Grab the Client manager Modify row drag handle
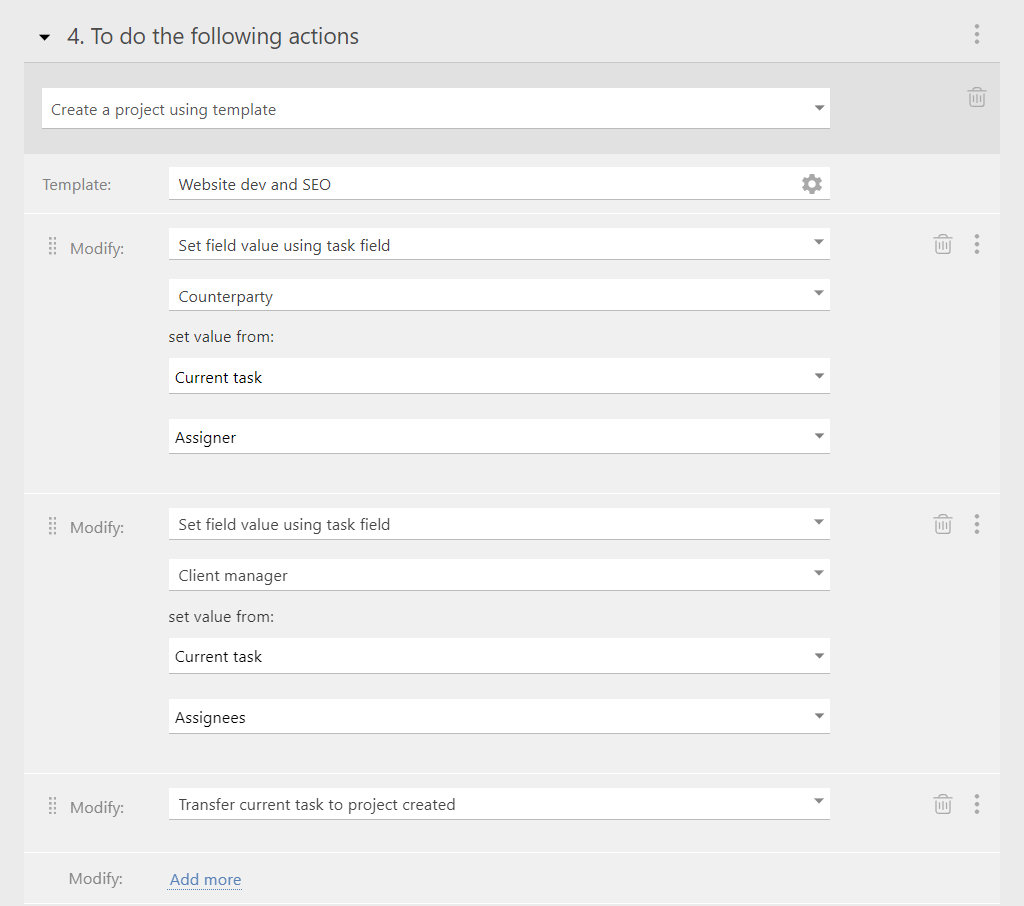The width and height of the screenshot is (1024, 906). [x=52, y=526]
